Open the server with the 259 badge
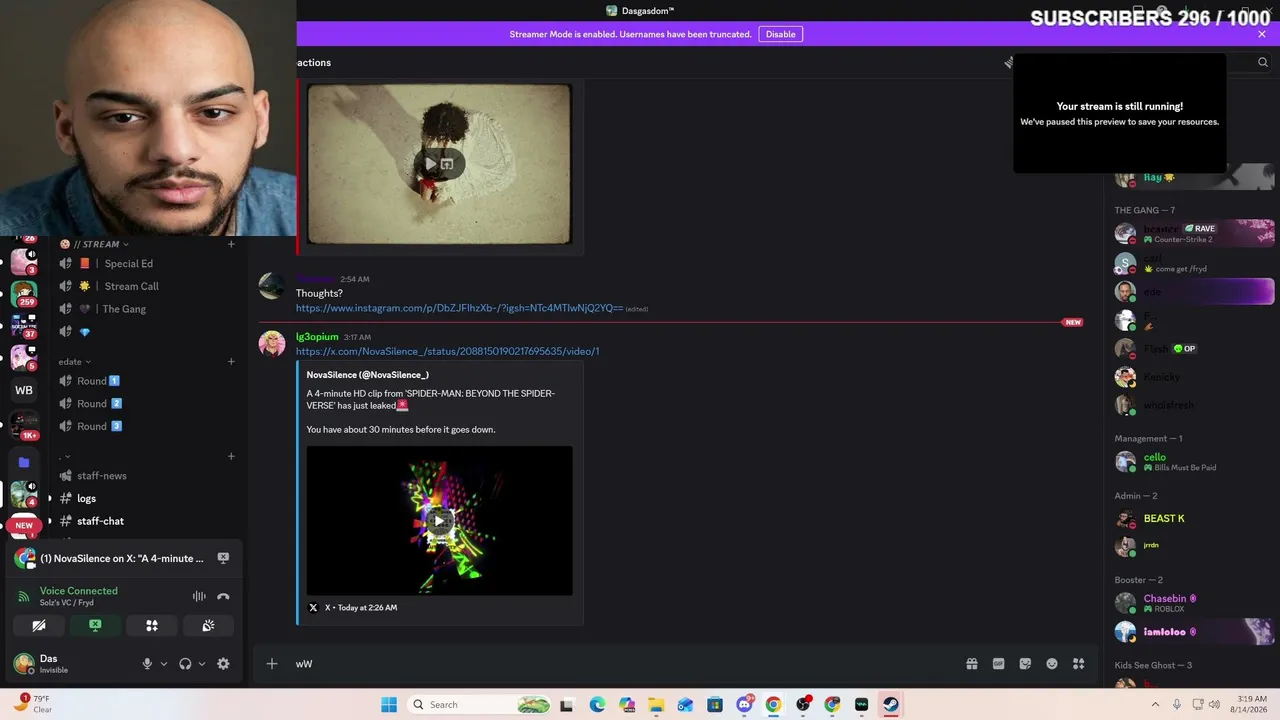 (x=24, y=295)
